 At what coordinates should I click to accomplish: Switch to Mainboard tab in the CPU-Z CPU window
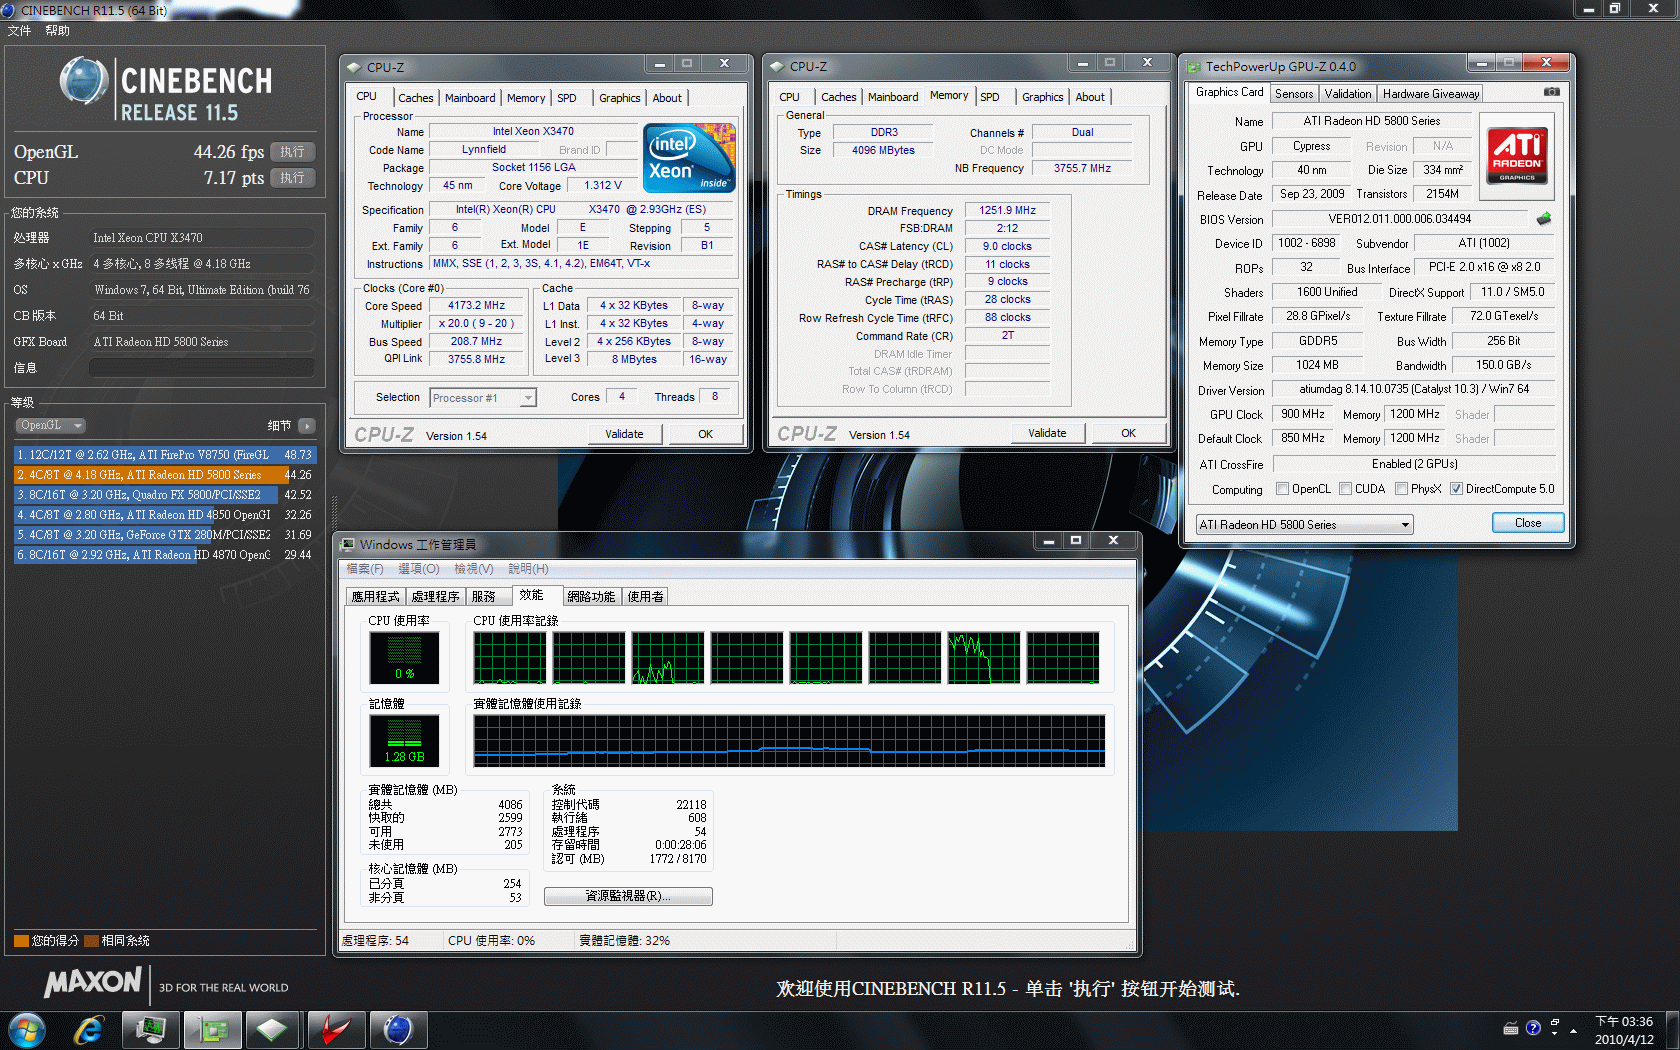tap(470, 98)
